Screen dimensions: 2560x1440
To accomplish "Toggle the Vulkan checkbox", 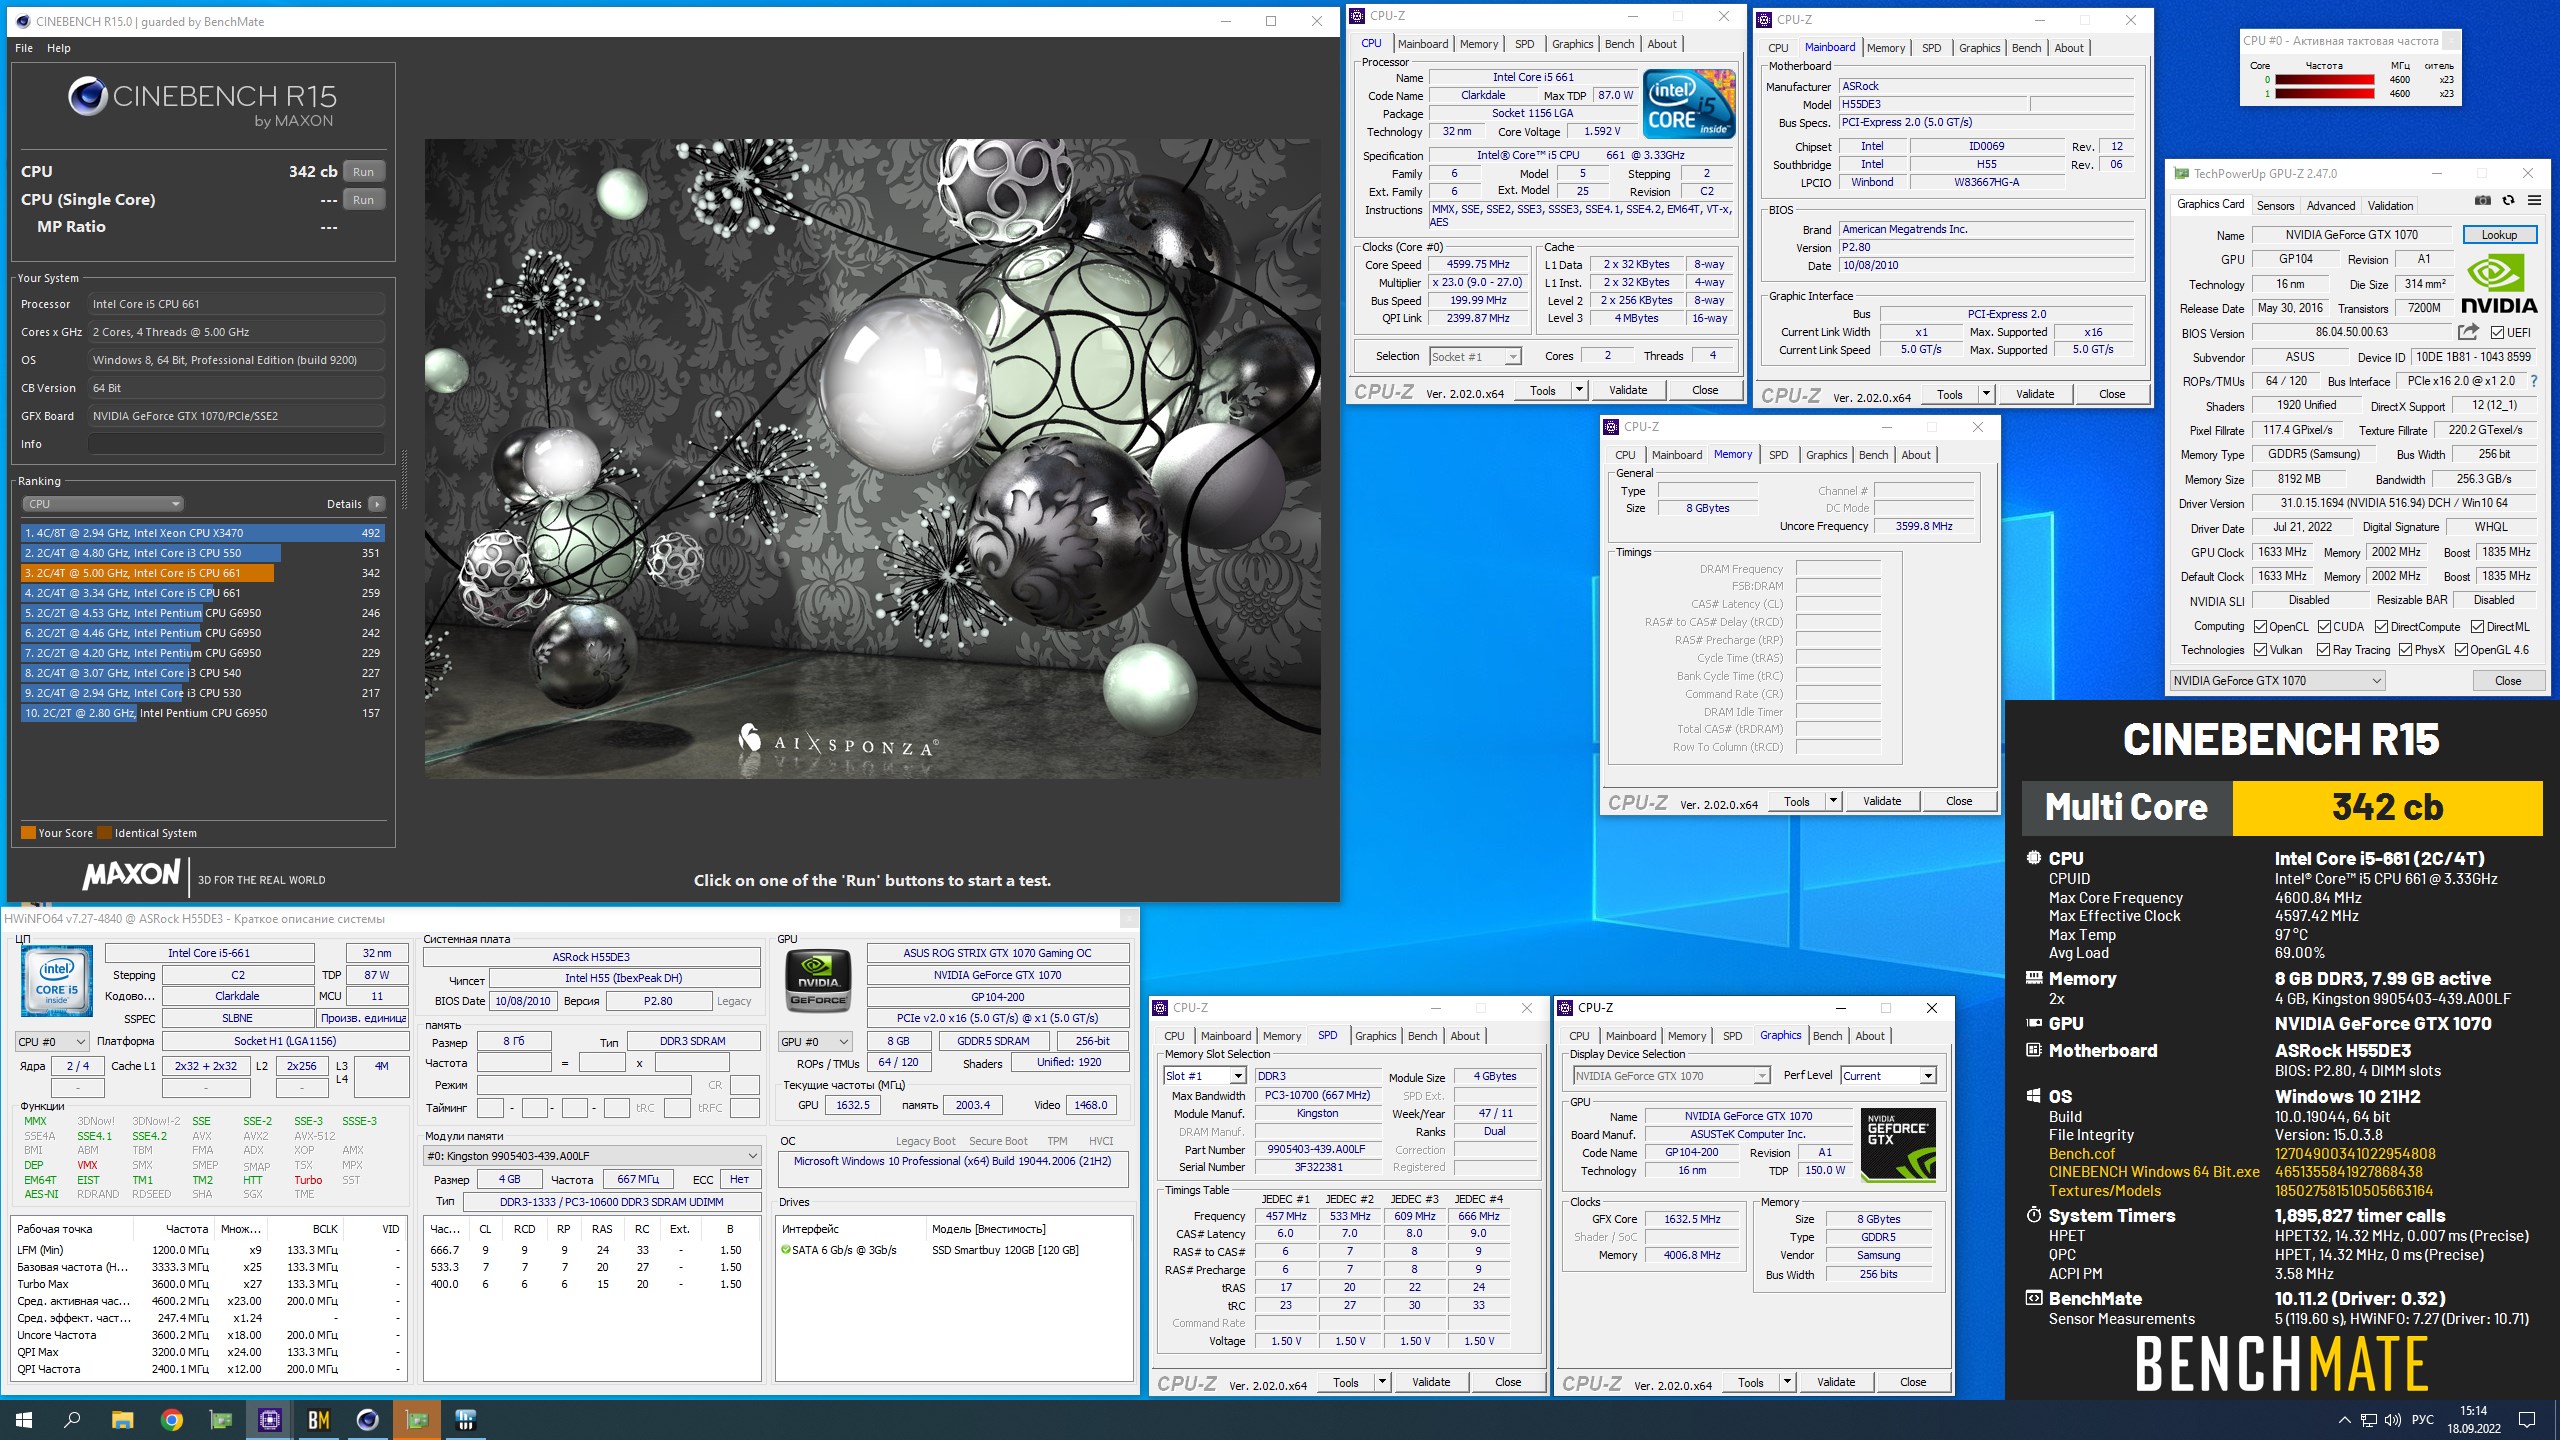I will [2260, 650].
